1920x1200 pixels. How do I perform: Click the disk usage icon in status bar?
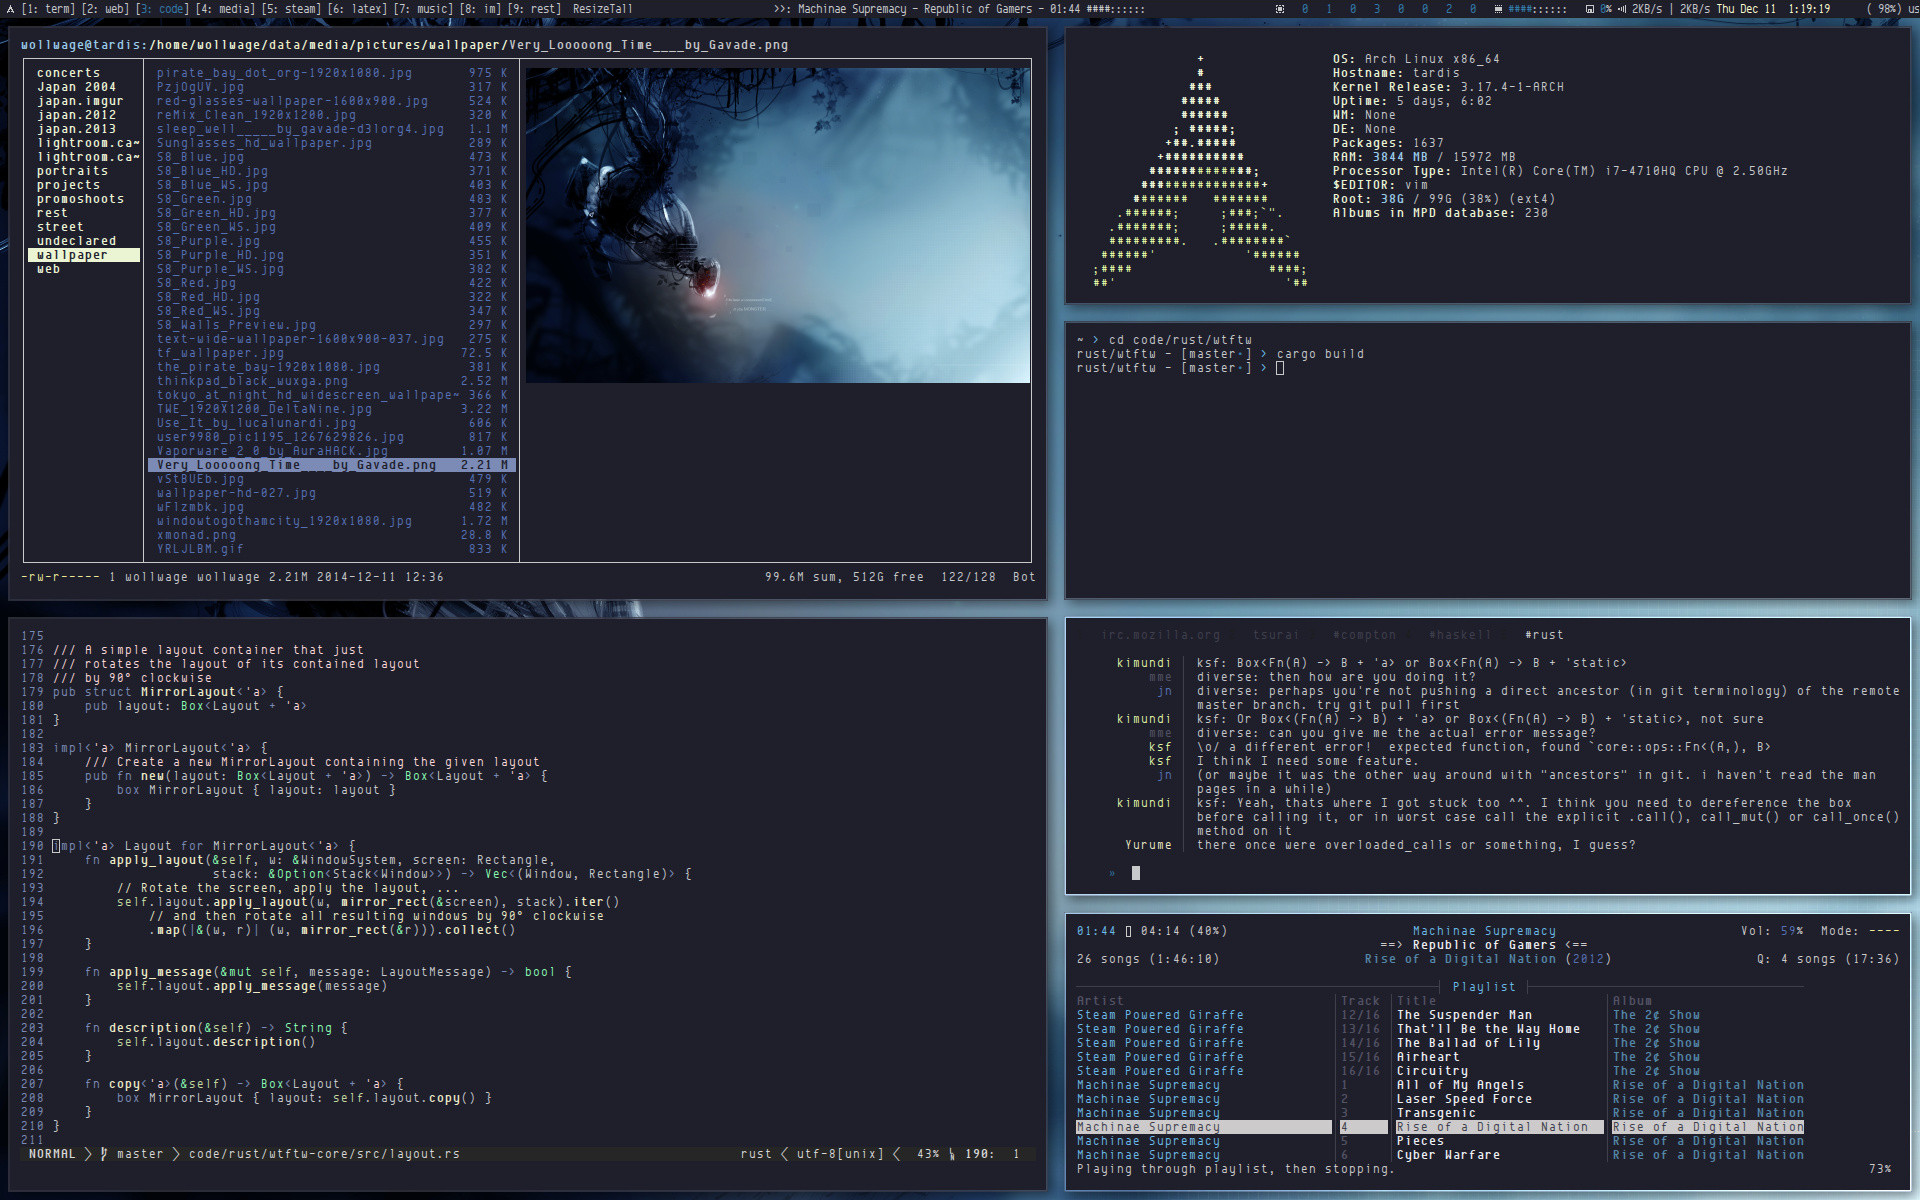(x=1589, y=9)
